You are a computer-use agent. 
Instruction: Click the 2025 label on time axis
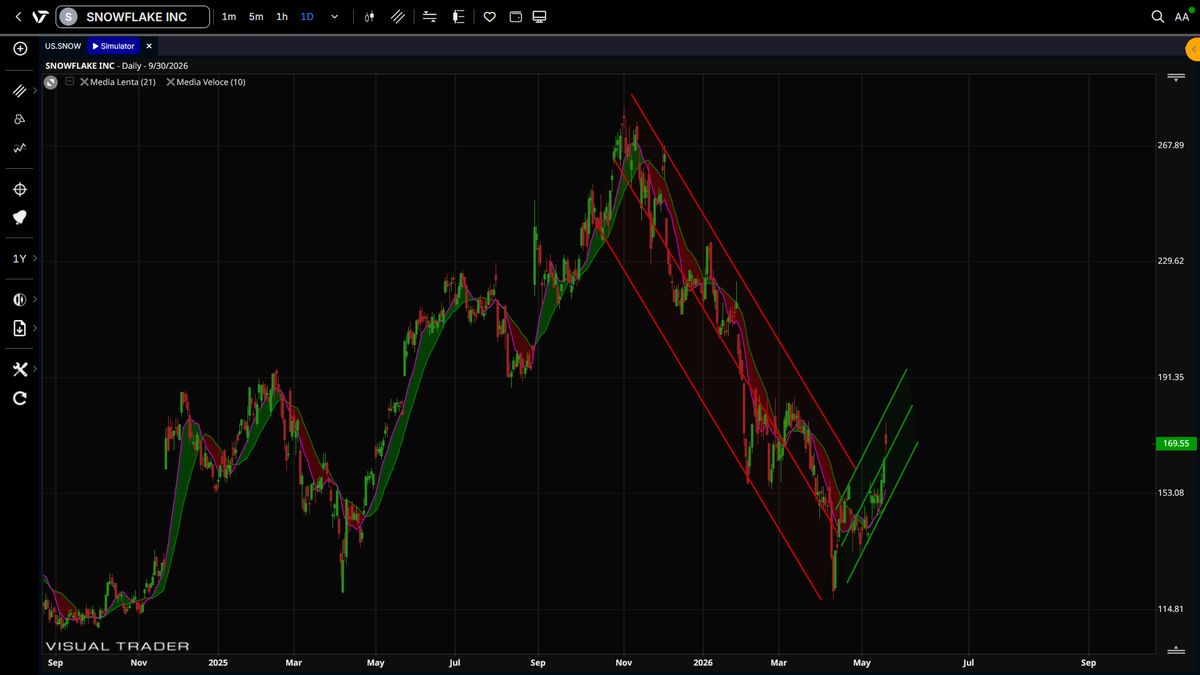pos(218,662)
